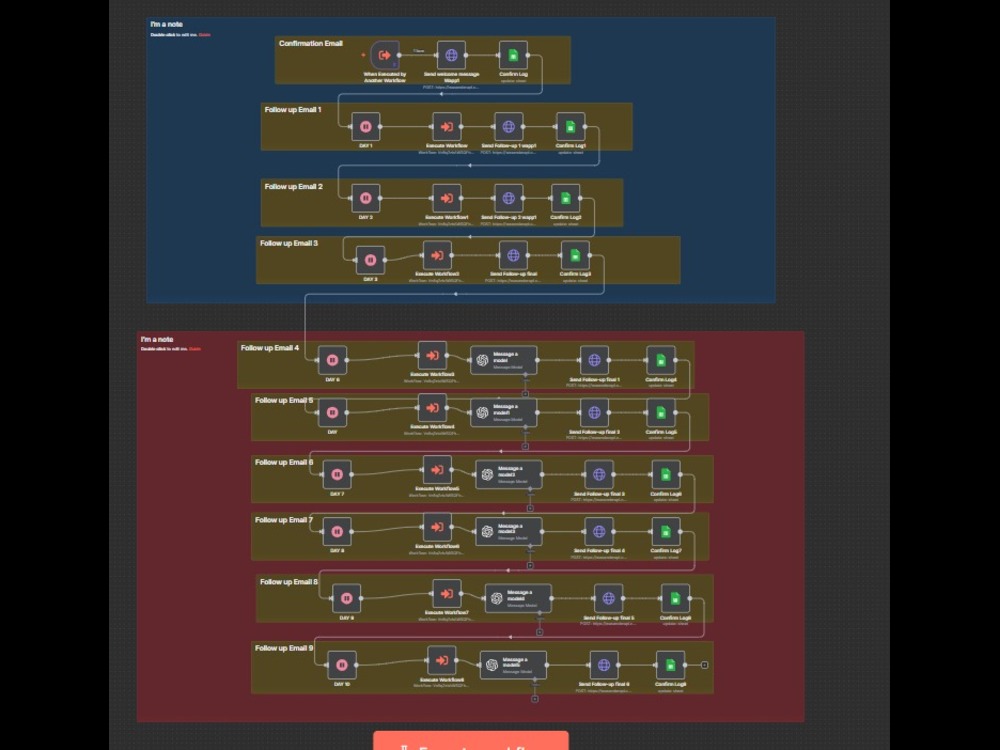Open the Send Follow-up final 1 globe node
This screenshot has height=750, width=1000.
tap(594, 360)
